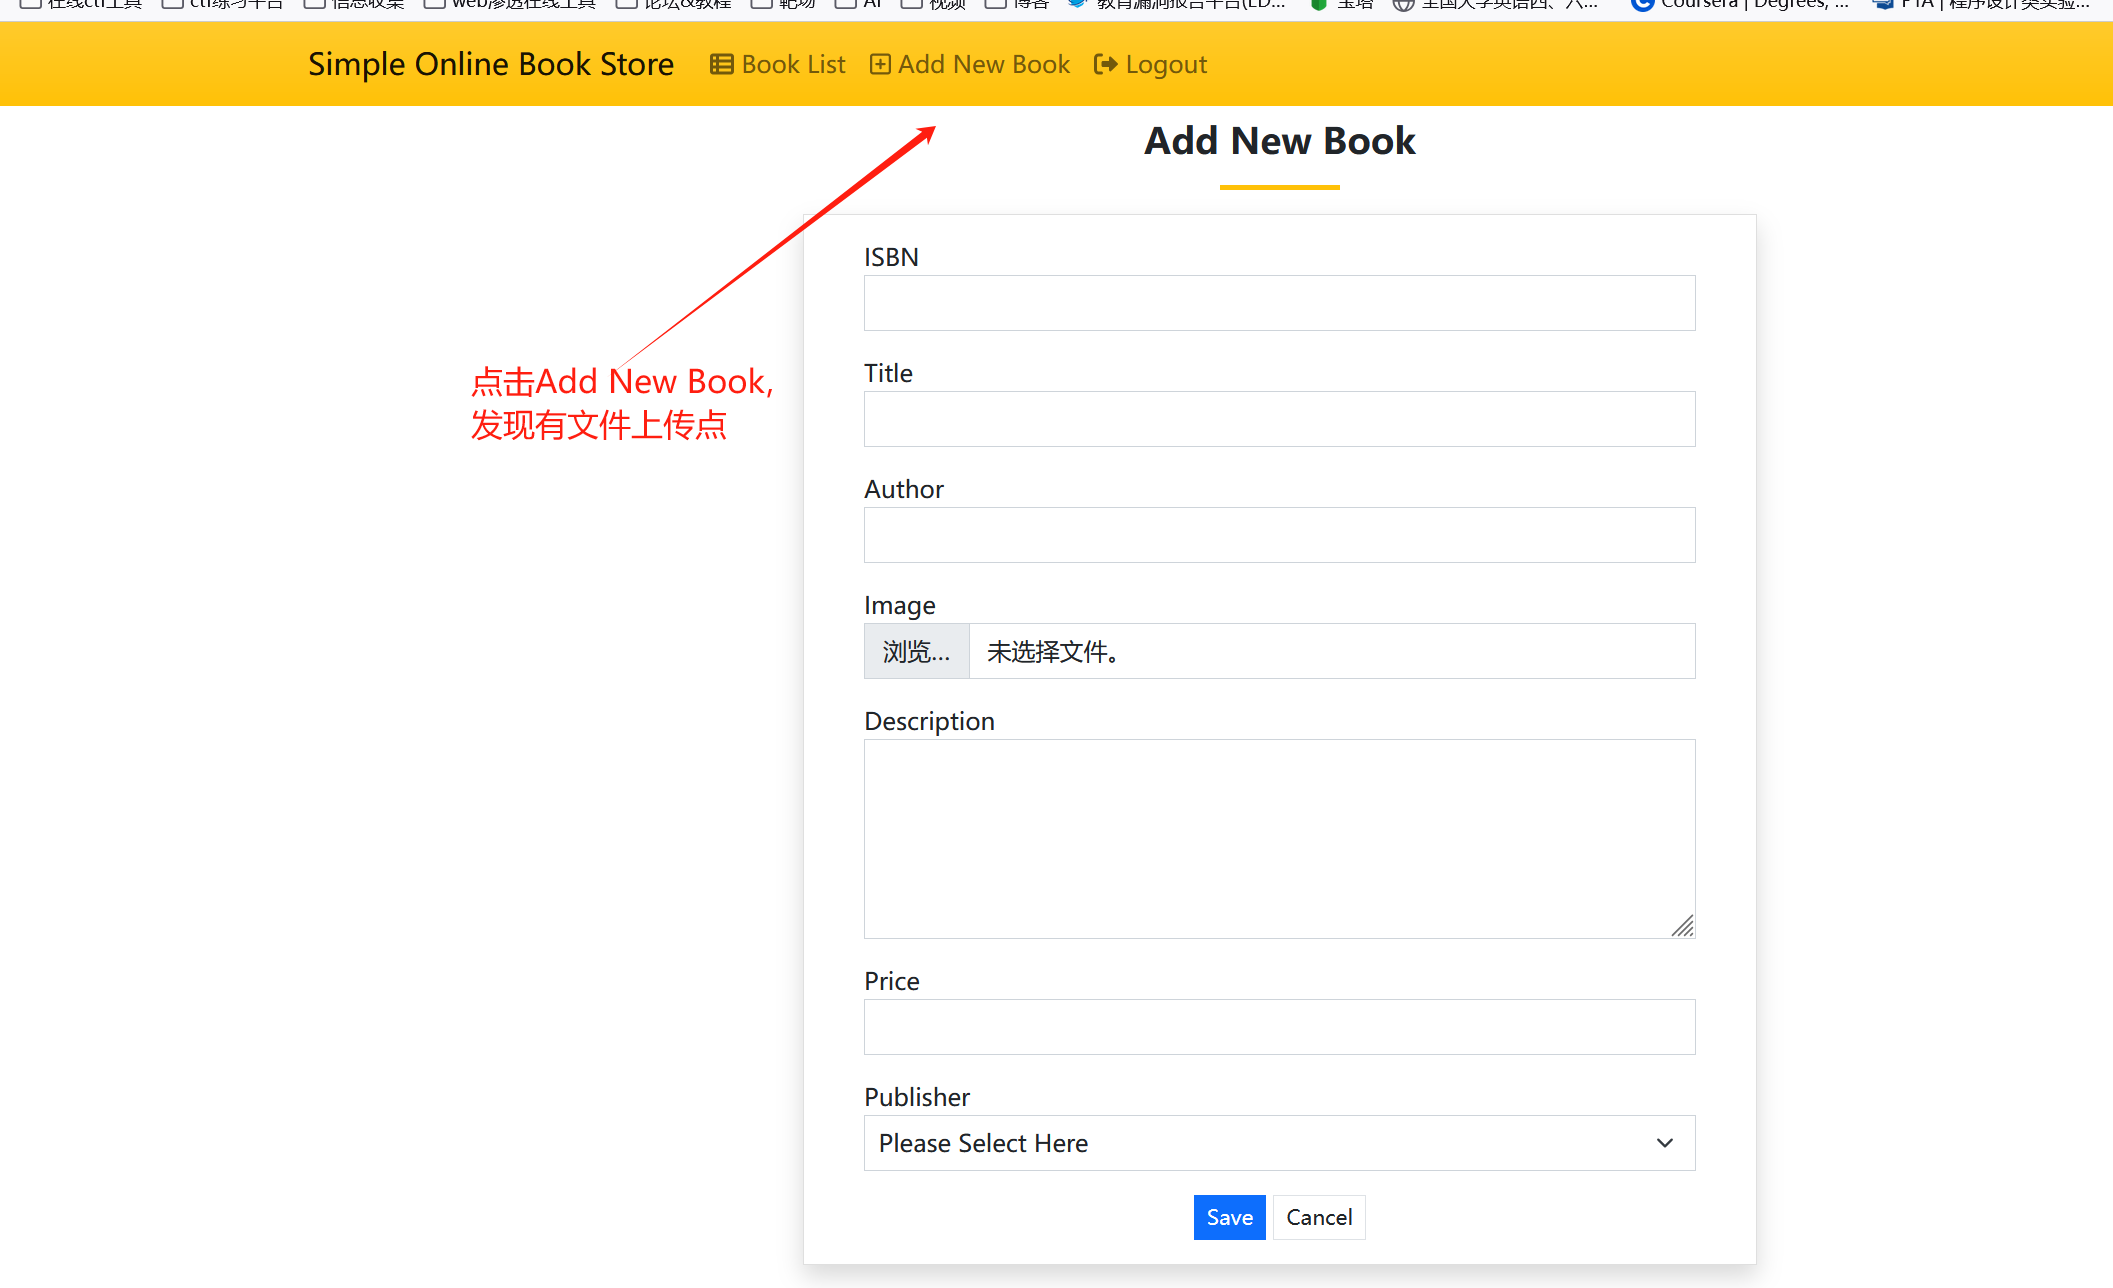Open the PTA bookmark in bookmarks bar

(x=1980, y=5)
